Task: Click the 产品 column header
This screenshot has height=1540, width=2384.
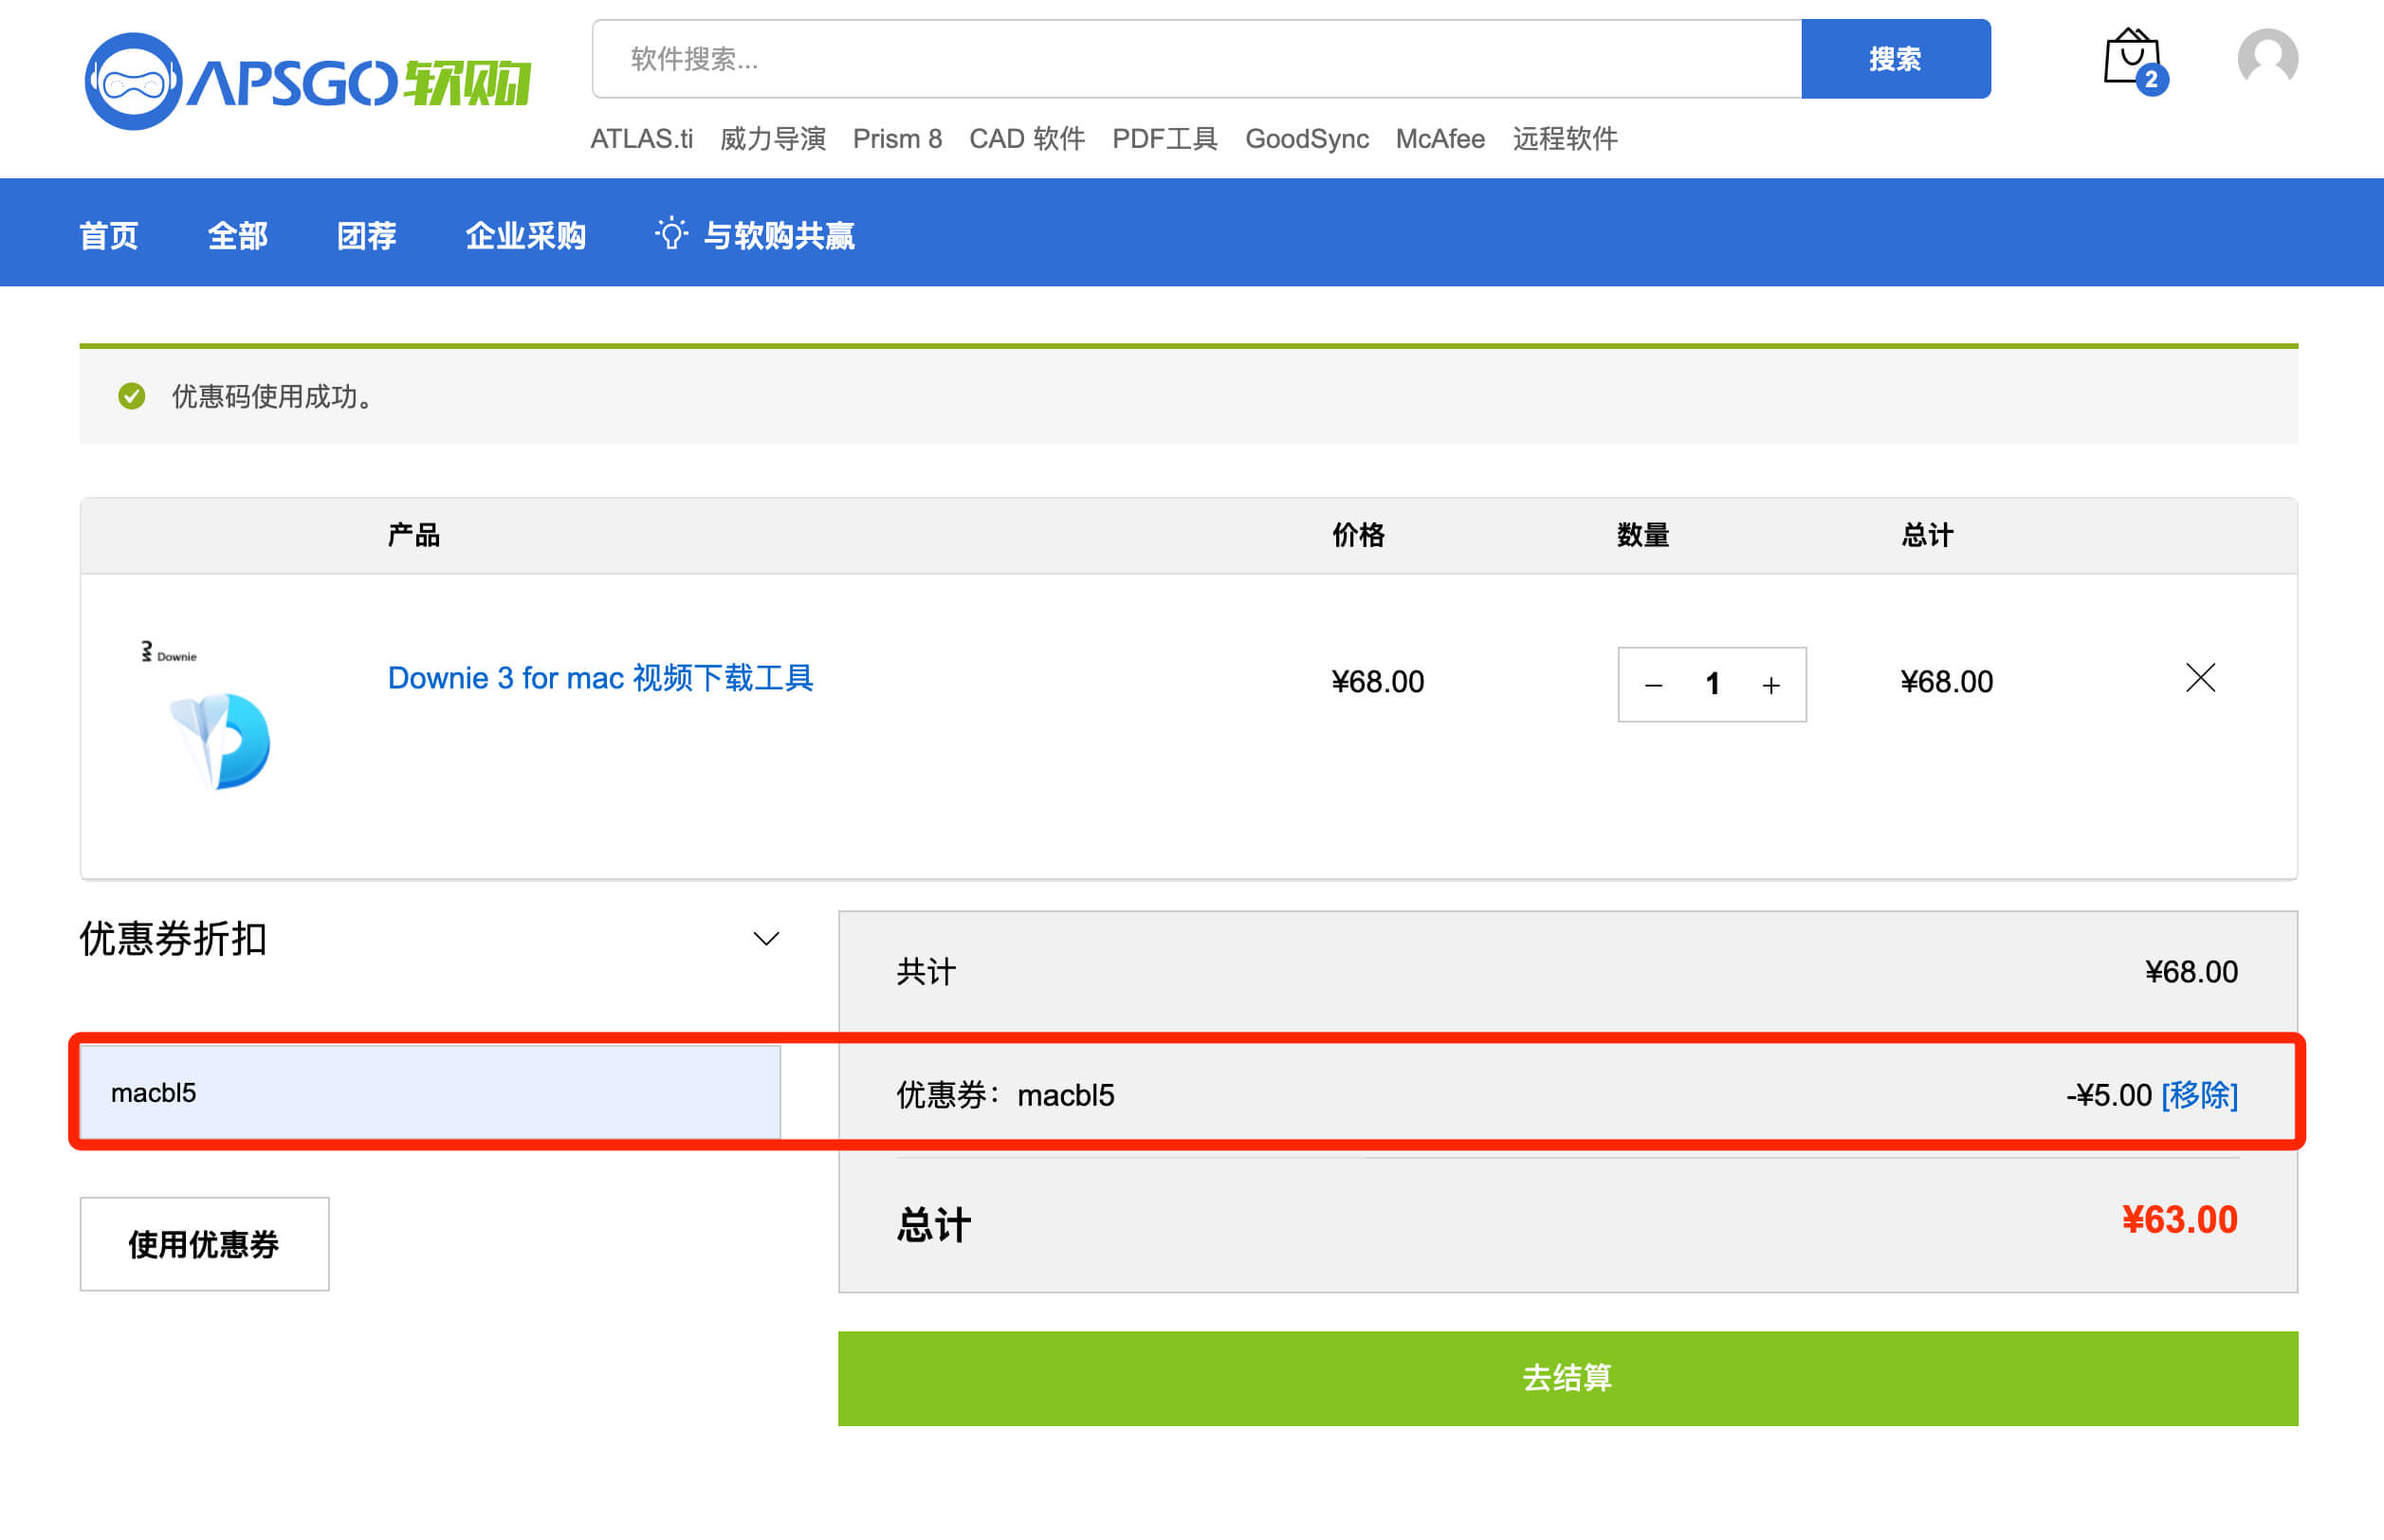Action: point(413,535)
